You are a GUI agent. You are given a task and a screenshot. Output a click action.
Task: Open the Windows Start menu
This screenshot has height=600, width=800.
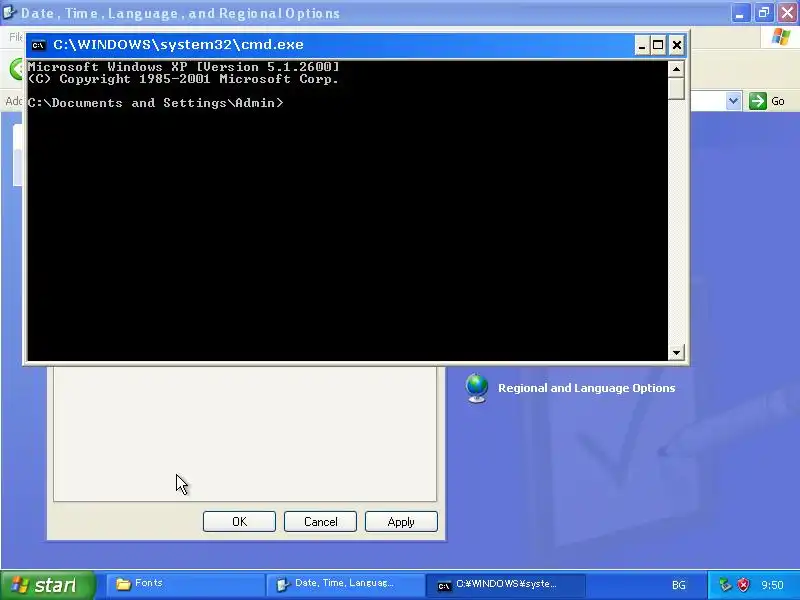[47, 585]
